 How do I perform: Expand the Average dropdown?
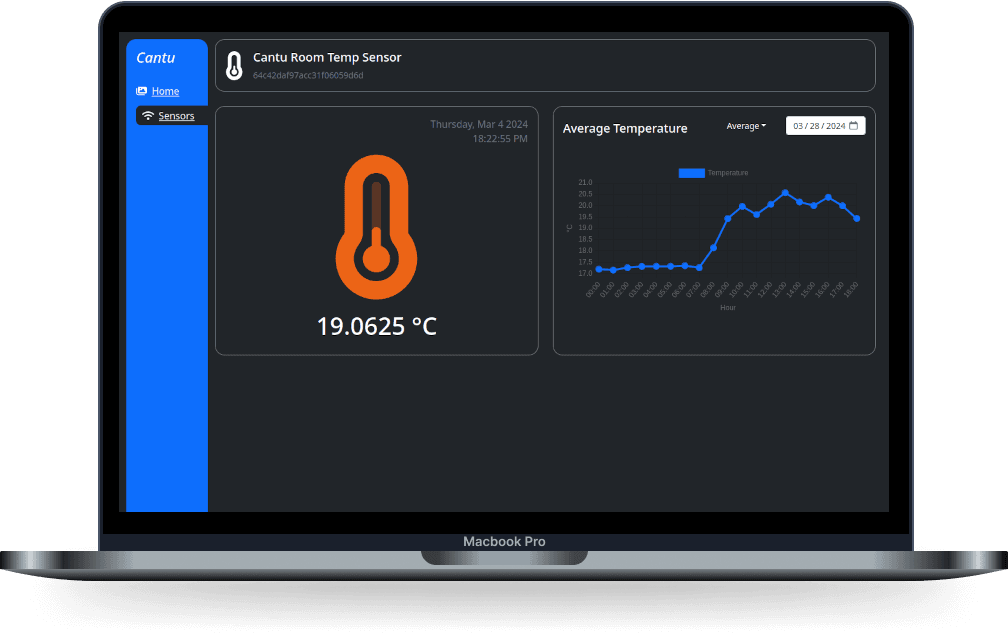(x=745, y=126)
